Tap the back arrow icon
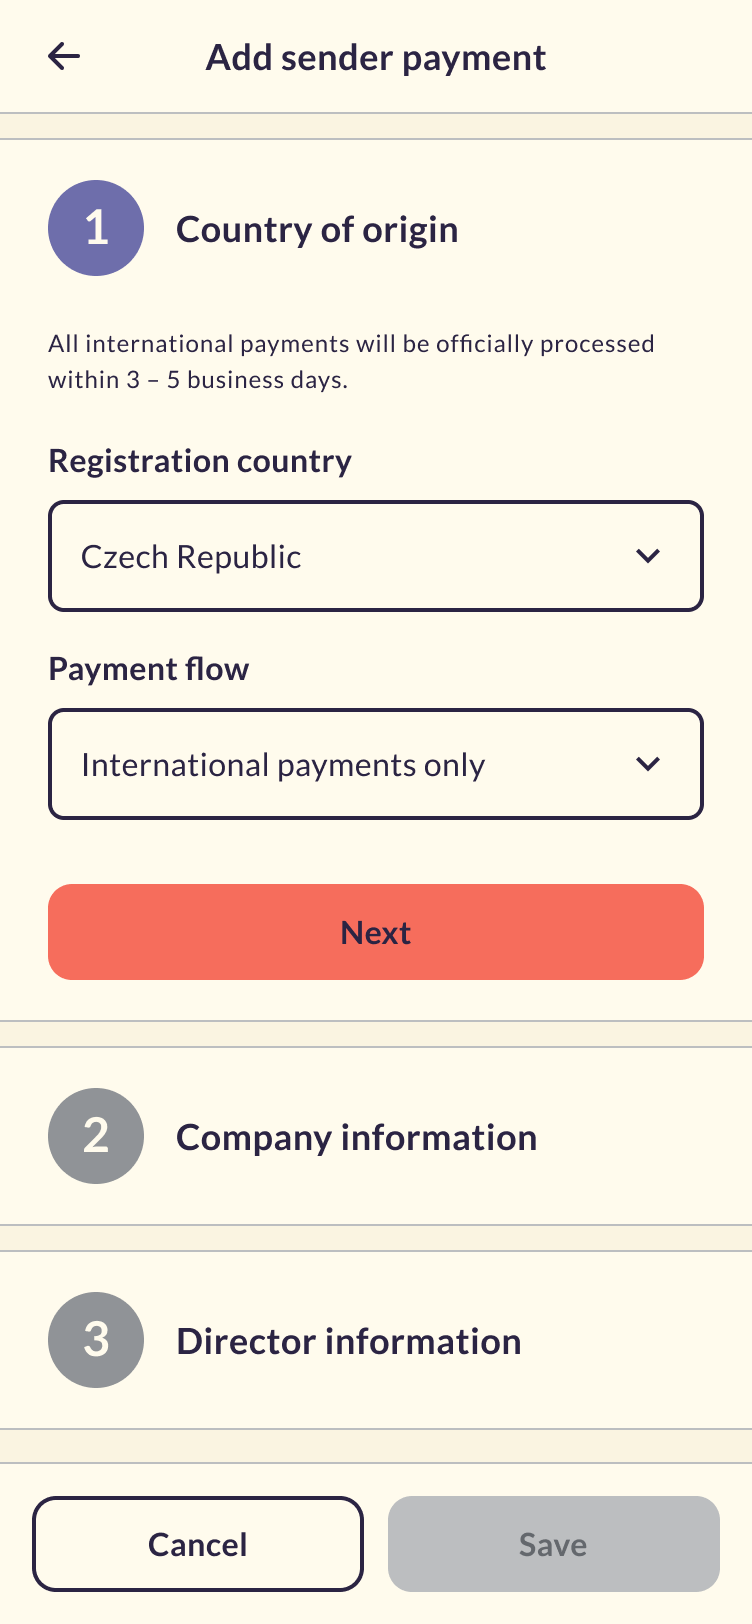This screenshot has height=1624, width=752. pos(64,57)
